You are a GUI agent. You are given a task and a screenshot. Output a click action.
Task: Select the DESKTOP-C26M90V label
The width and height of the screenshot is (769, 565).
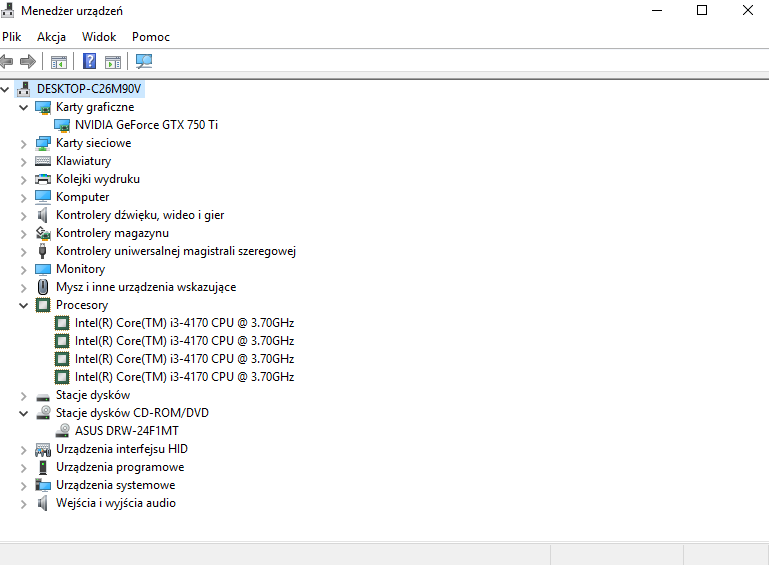click(89, 89)
